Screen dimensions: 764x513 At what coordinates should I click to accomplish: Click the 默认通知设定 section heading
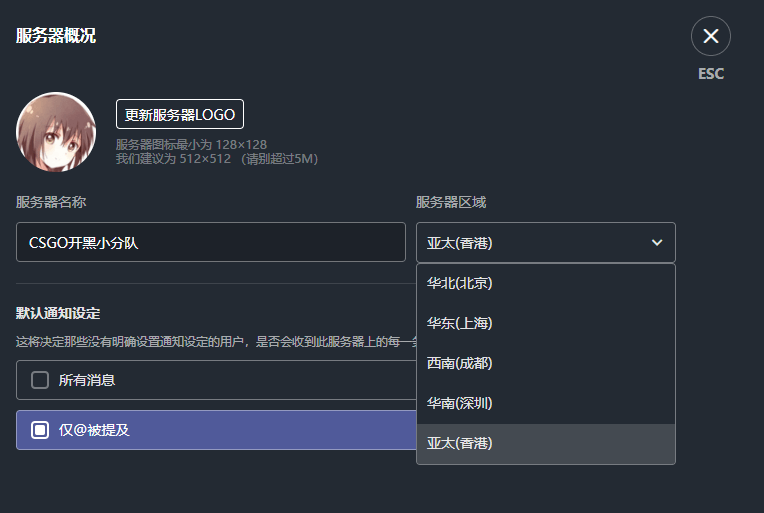(x=58, y=313)
